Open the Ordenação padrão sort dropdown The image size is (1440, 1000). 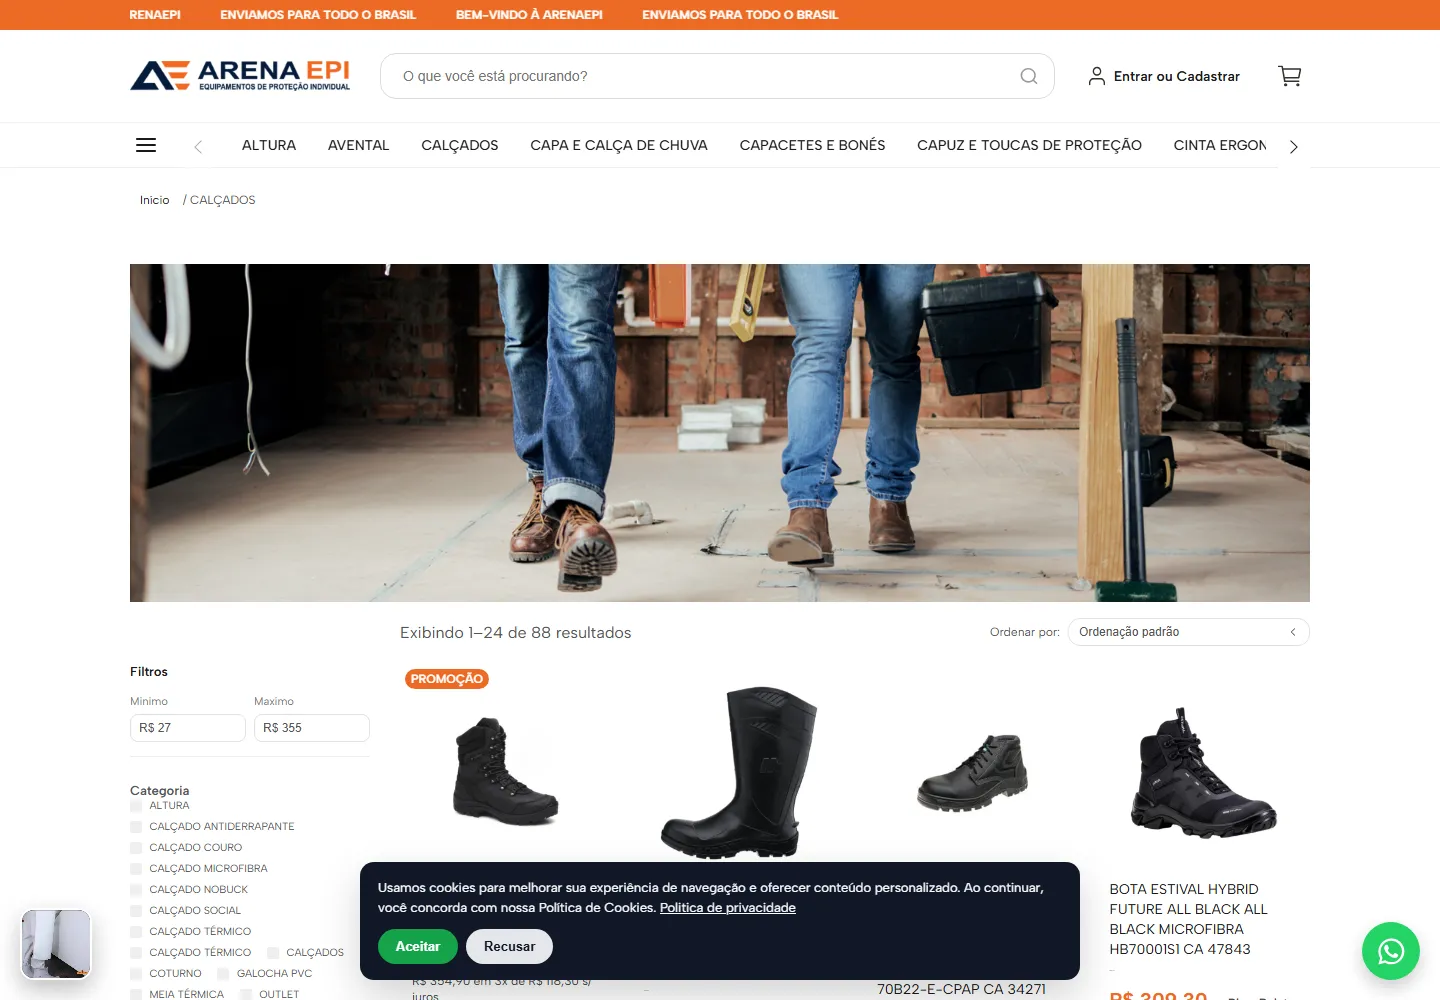click(1188, 632)
